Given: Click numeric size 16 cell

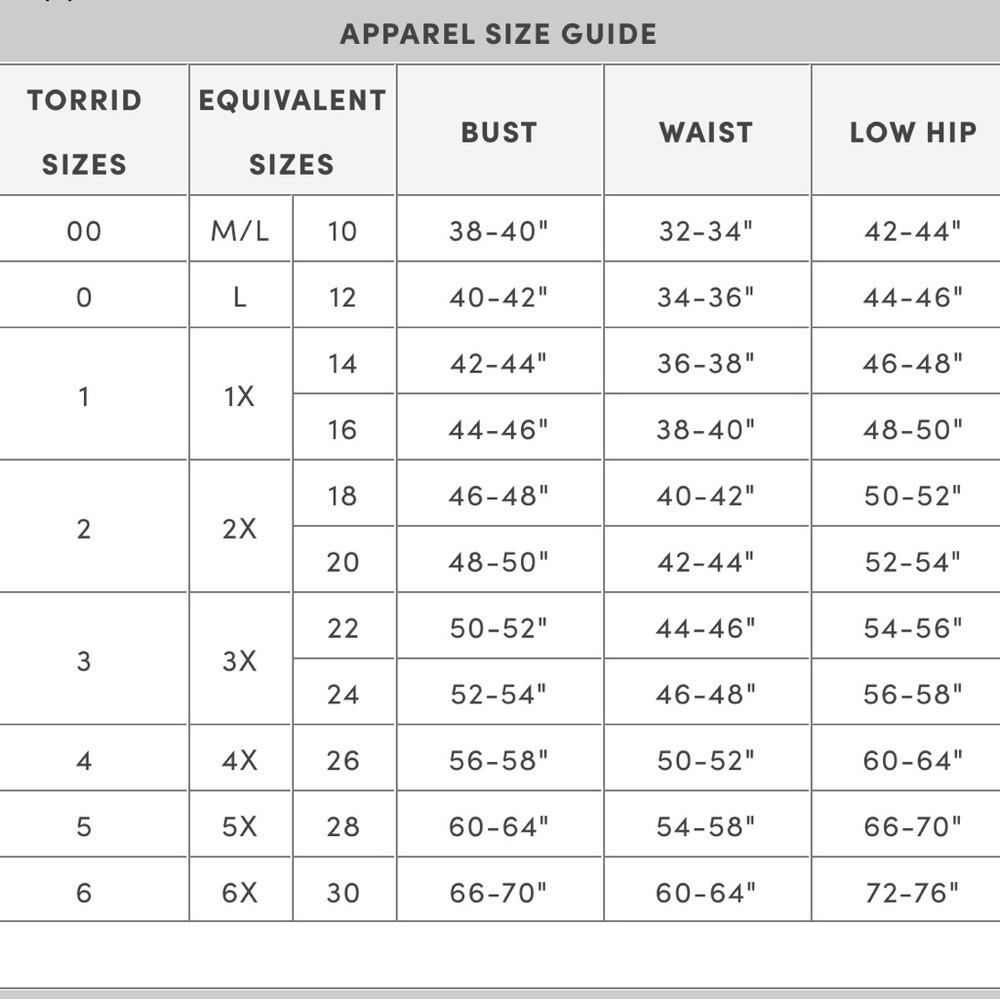Looking at the screenshot, I should pos(344,428).
